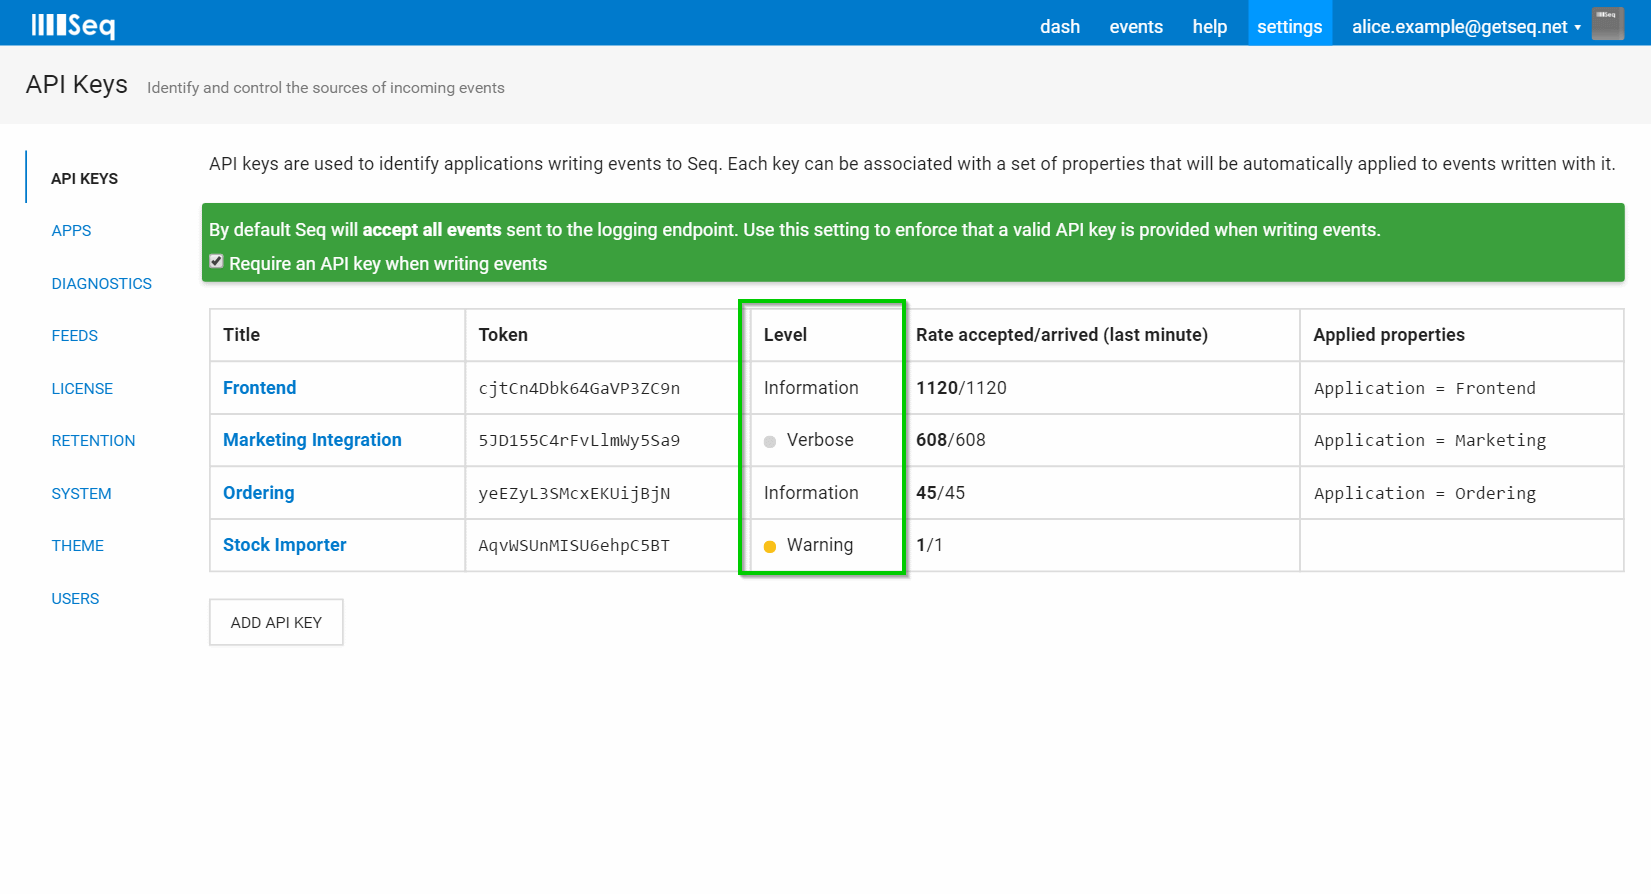
Task: Click the Seq logo in header
Action: [x=73, y=25]
